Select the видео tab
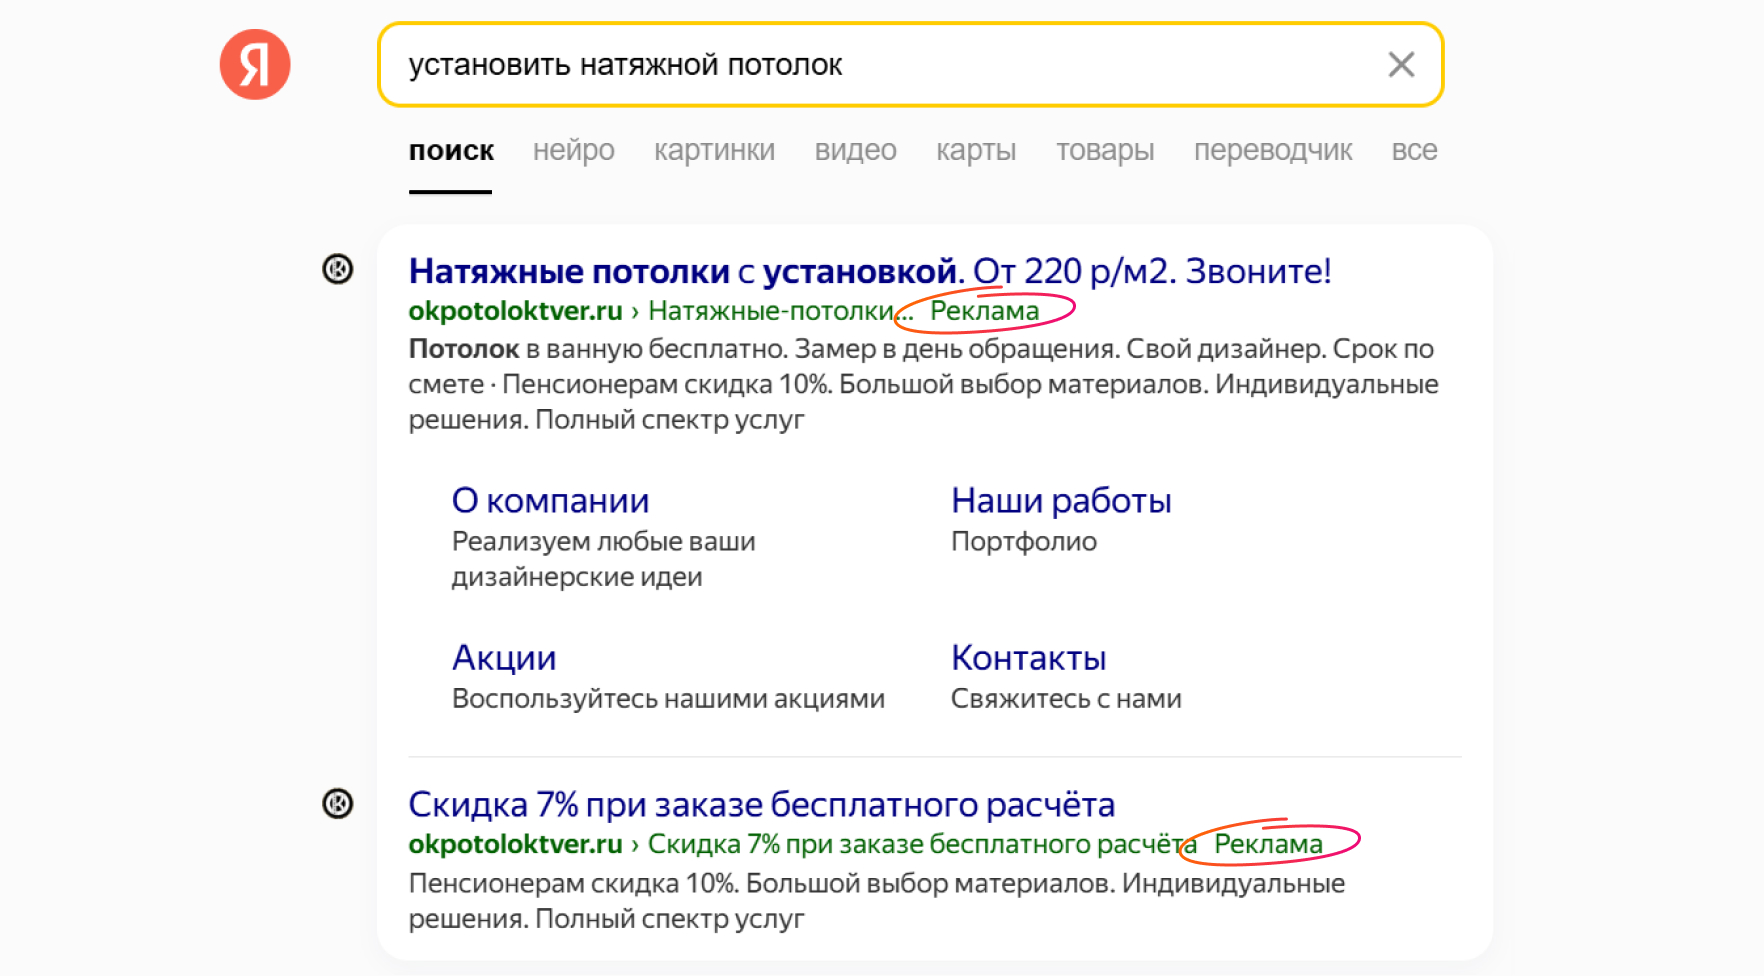 click(x=855, y=150)
